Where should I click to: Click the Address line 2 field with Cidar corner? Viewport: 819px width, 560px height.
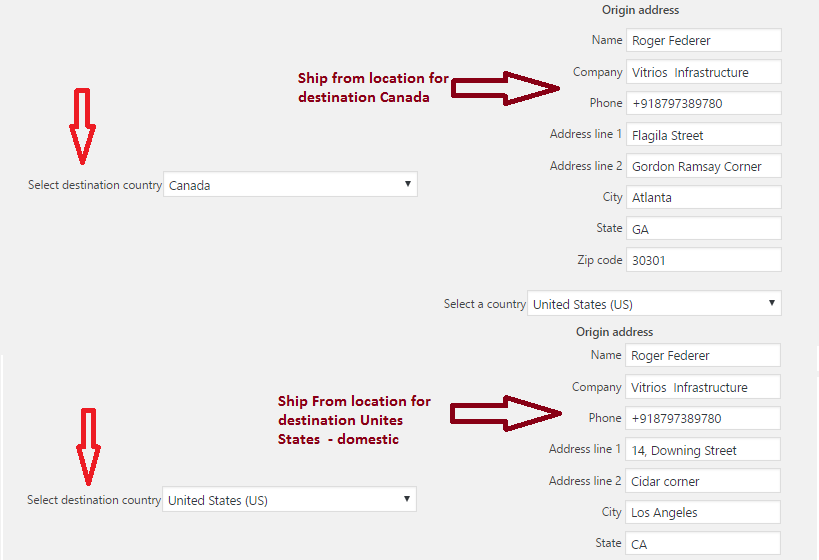(x=703, y=481)
